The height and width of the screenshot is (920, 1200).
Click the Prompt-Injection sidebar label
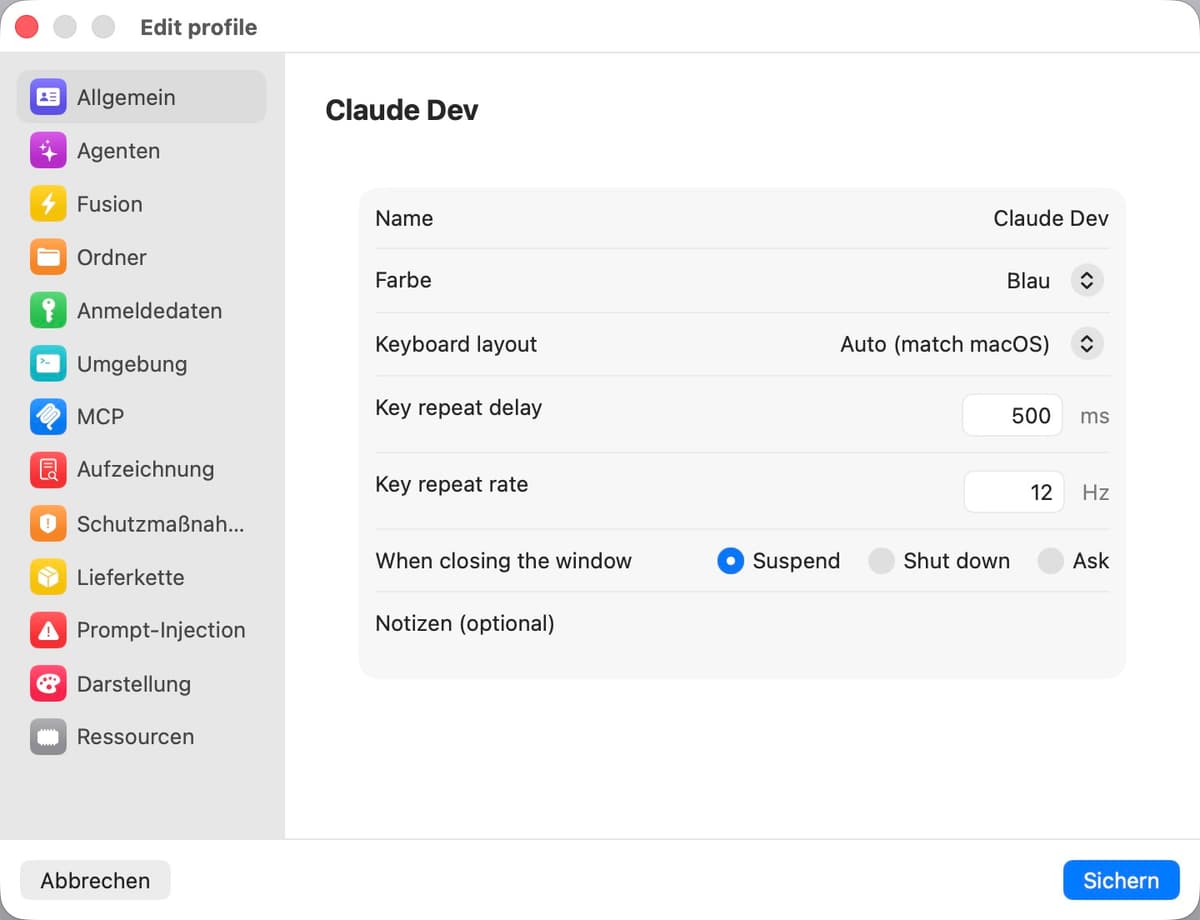(x=161, y=630)
